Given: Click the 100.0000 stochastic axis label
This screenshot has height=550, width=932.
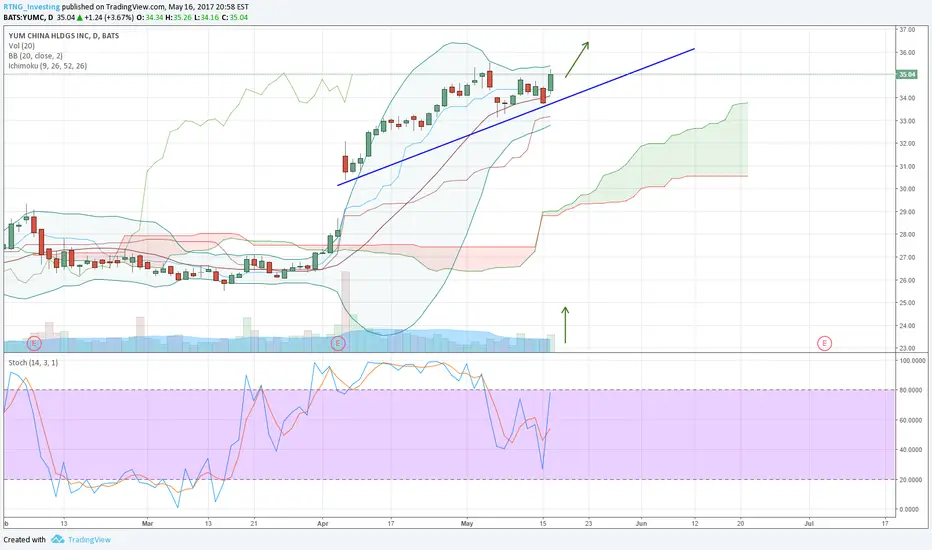Looking at the screenshot, I should click(912, 361).
